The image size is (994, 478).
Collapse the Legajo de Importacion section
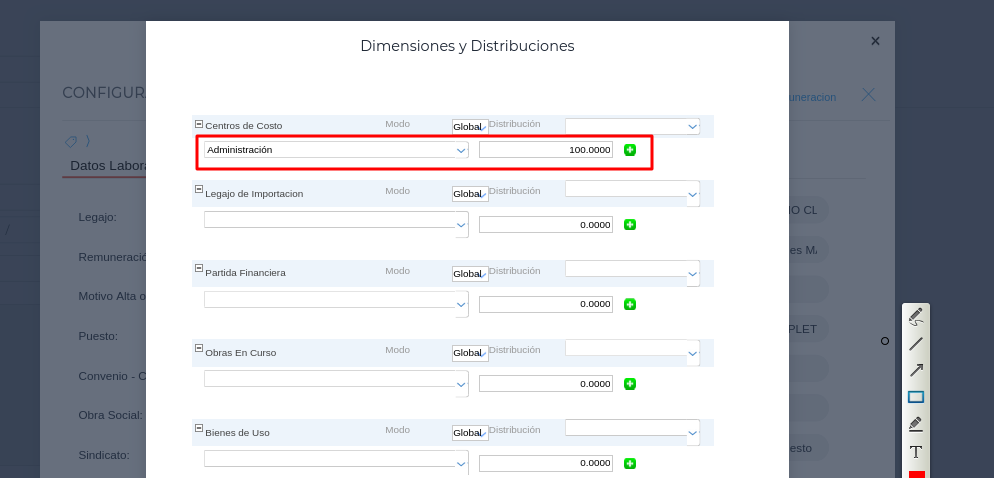198,188
